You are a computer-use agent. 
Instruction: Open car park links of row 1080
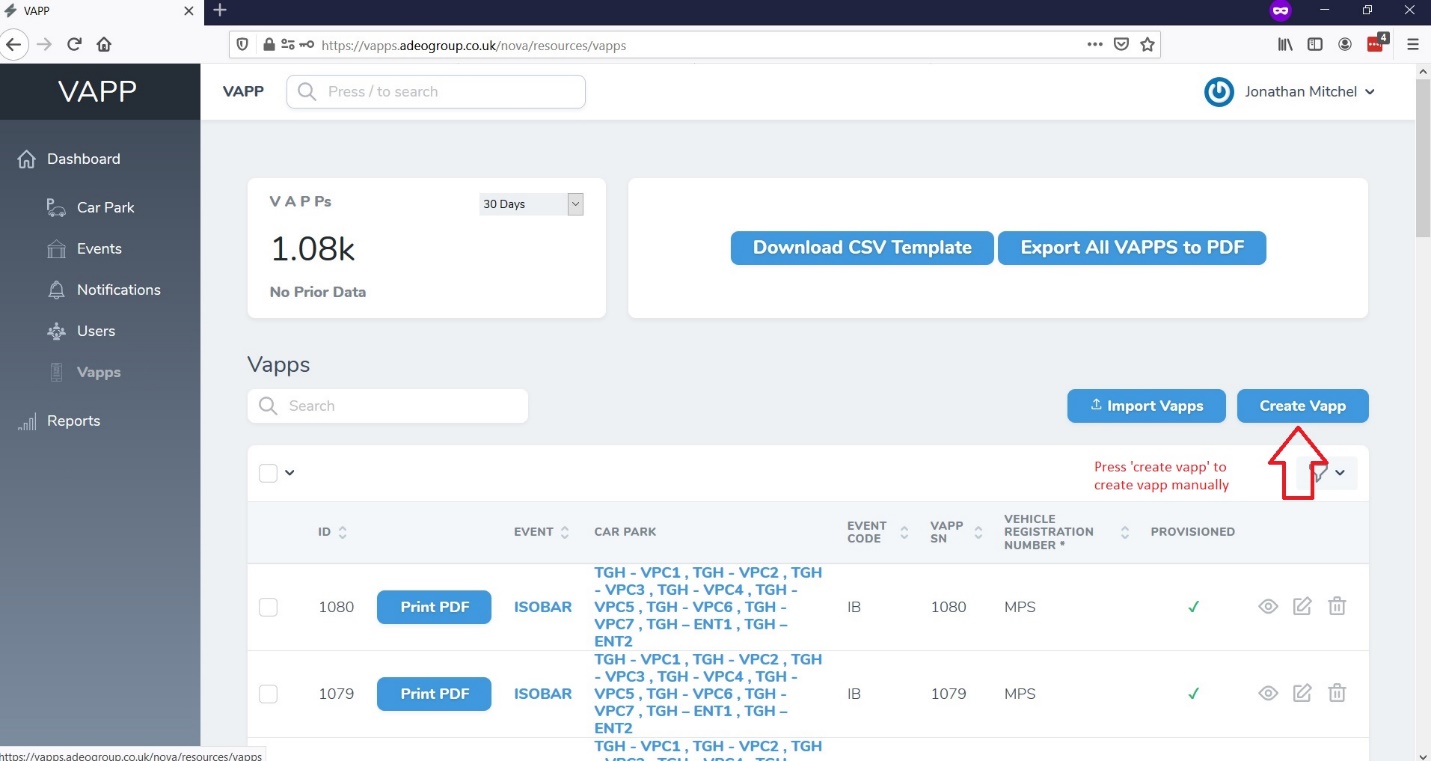pyautogui.click(x=708, y=607)
